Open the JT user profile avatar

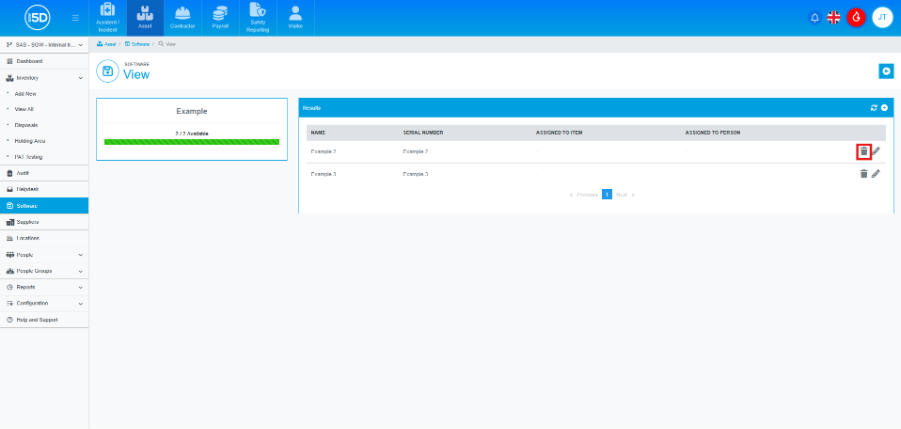[882, 18]
